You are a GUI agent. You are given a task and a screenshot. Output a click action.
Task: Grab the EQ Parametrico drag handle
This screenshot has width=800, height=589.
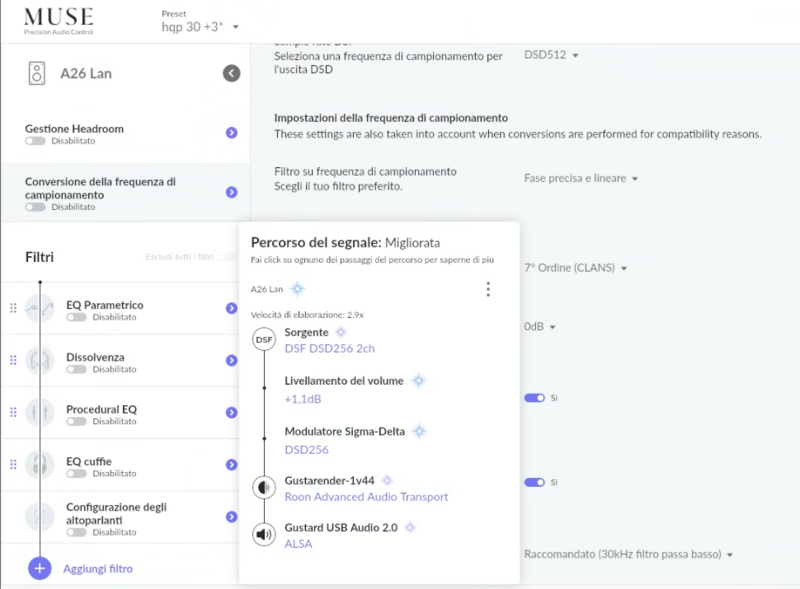click(x=13, y=305)
